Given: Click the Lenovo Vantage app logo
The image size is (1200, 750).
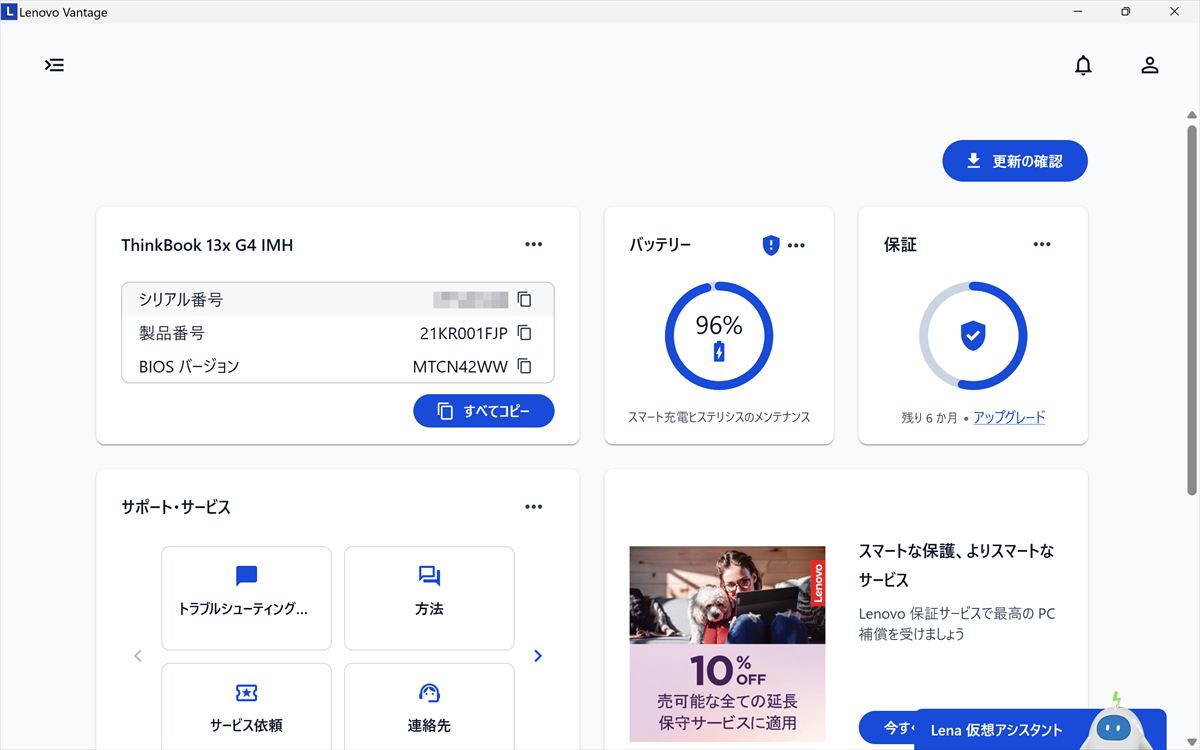Looking at the screenshot, I should pyautogui.click(x=10, y=12).
